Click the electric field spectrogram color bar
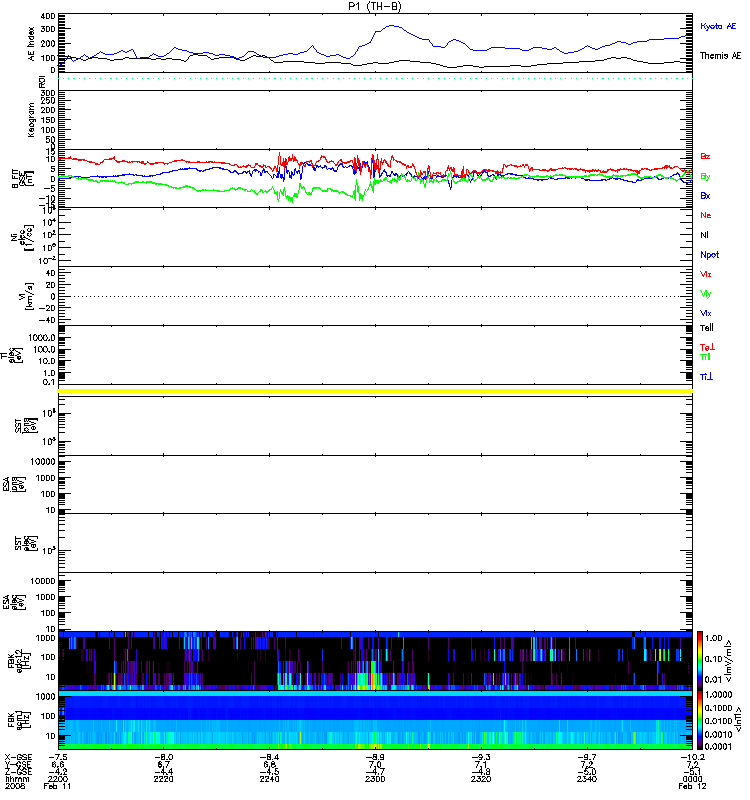Screen dimensions: 750x800 [x=699, y=660]
